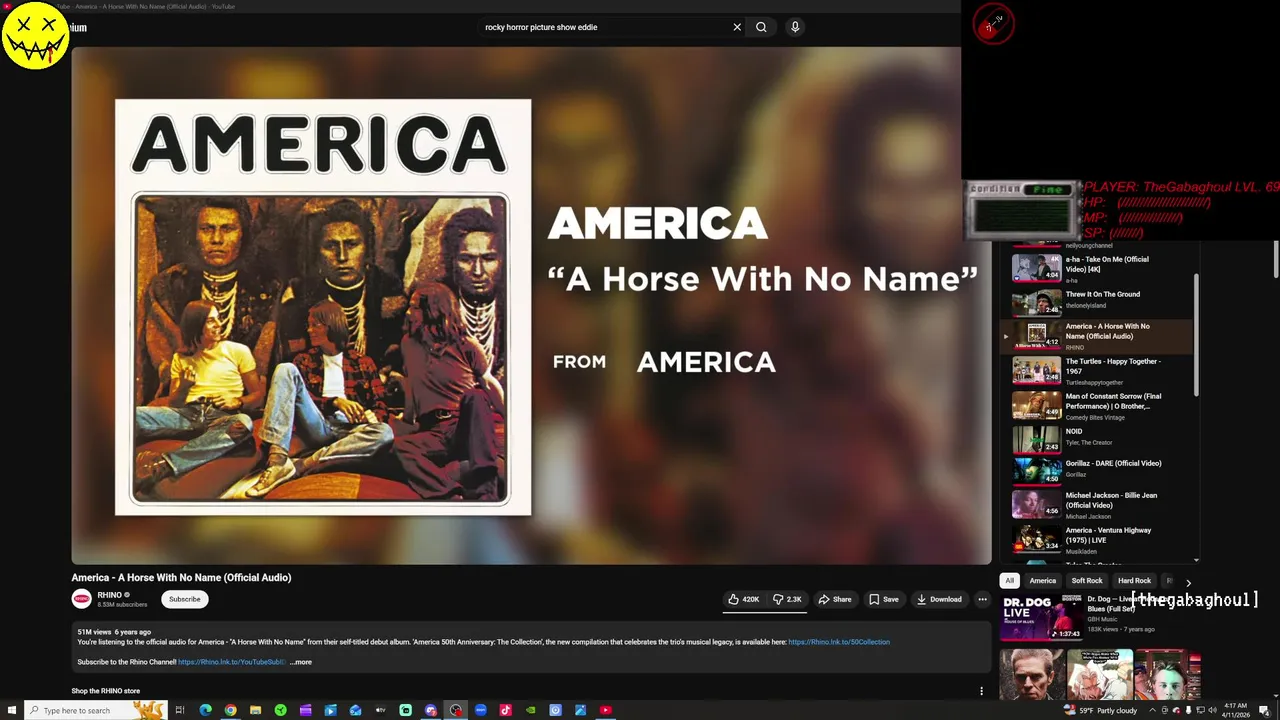Open the Share dialog for the video

click(835, 599)
